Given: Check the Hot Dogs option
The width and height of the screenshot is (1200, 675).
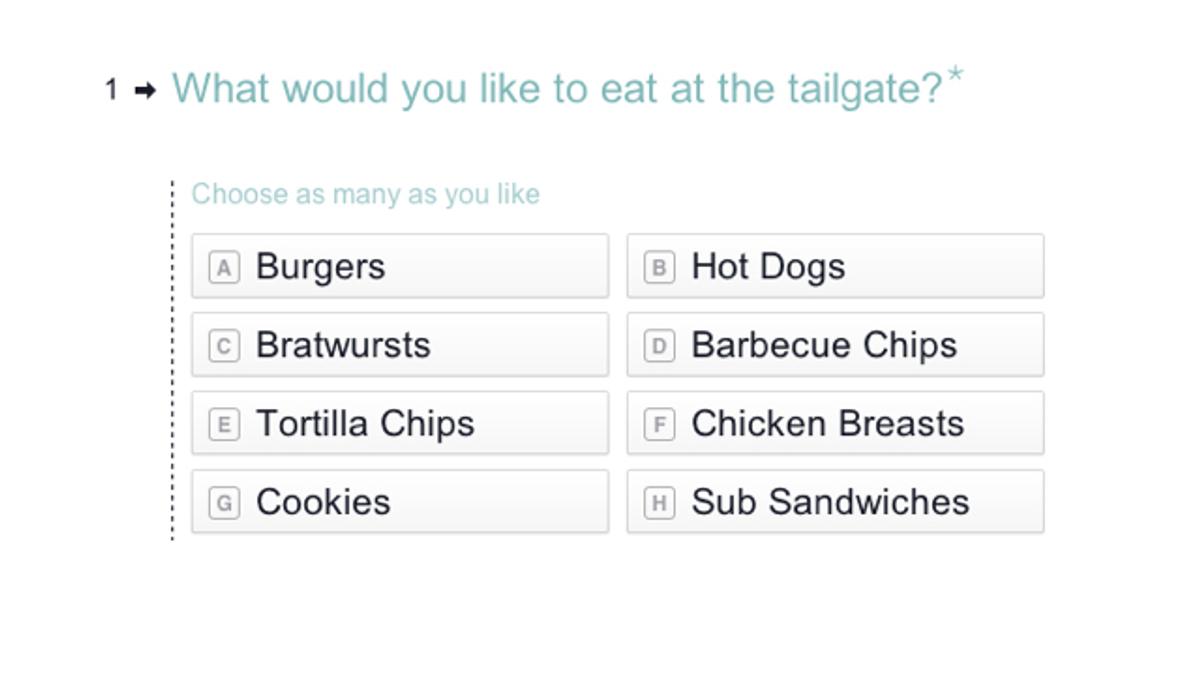Looking at the screenshot, I should (x=835, y=267).
